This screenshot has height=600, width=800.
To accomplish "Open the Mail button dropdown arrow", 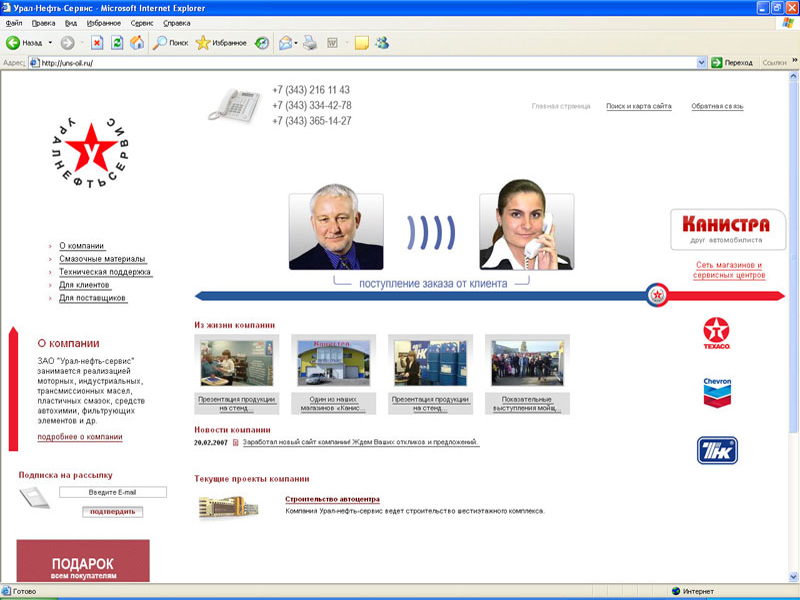I will (x=295, y=43).
